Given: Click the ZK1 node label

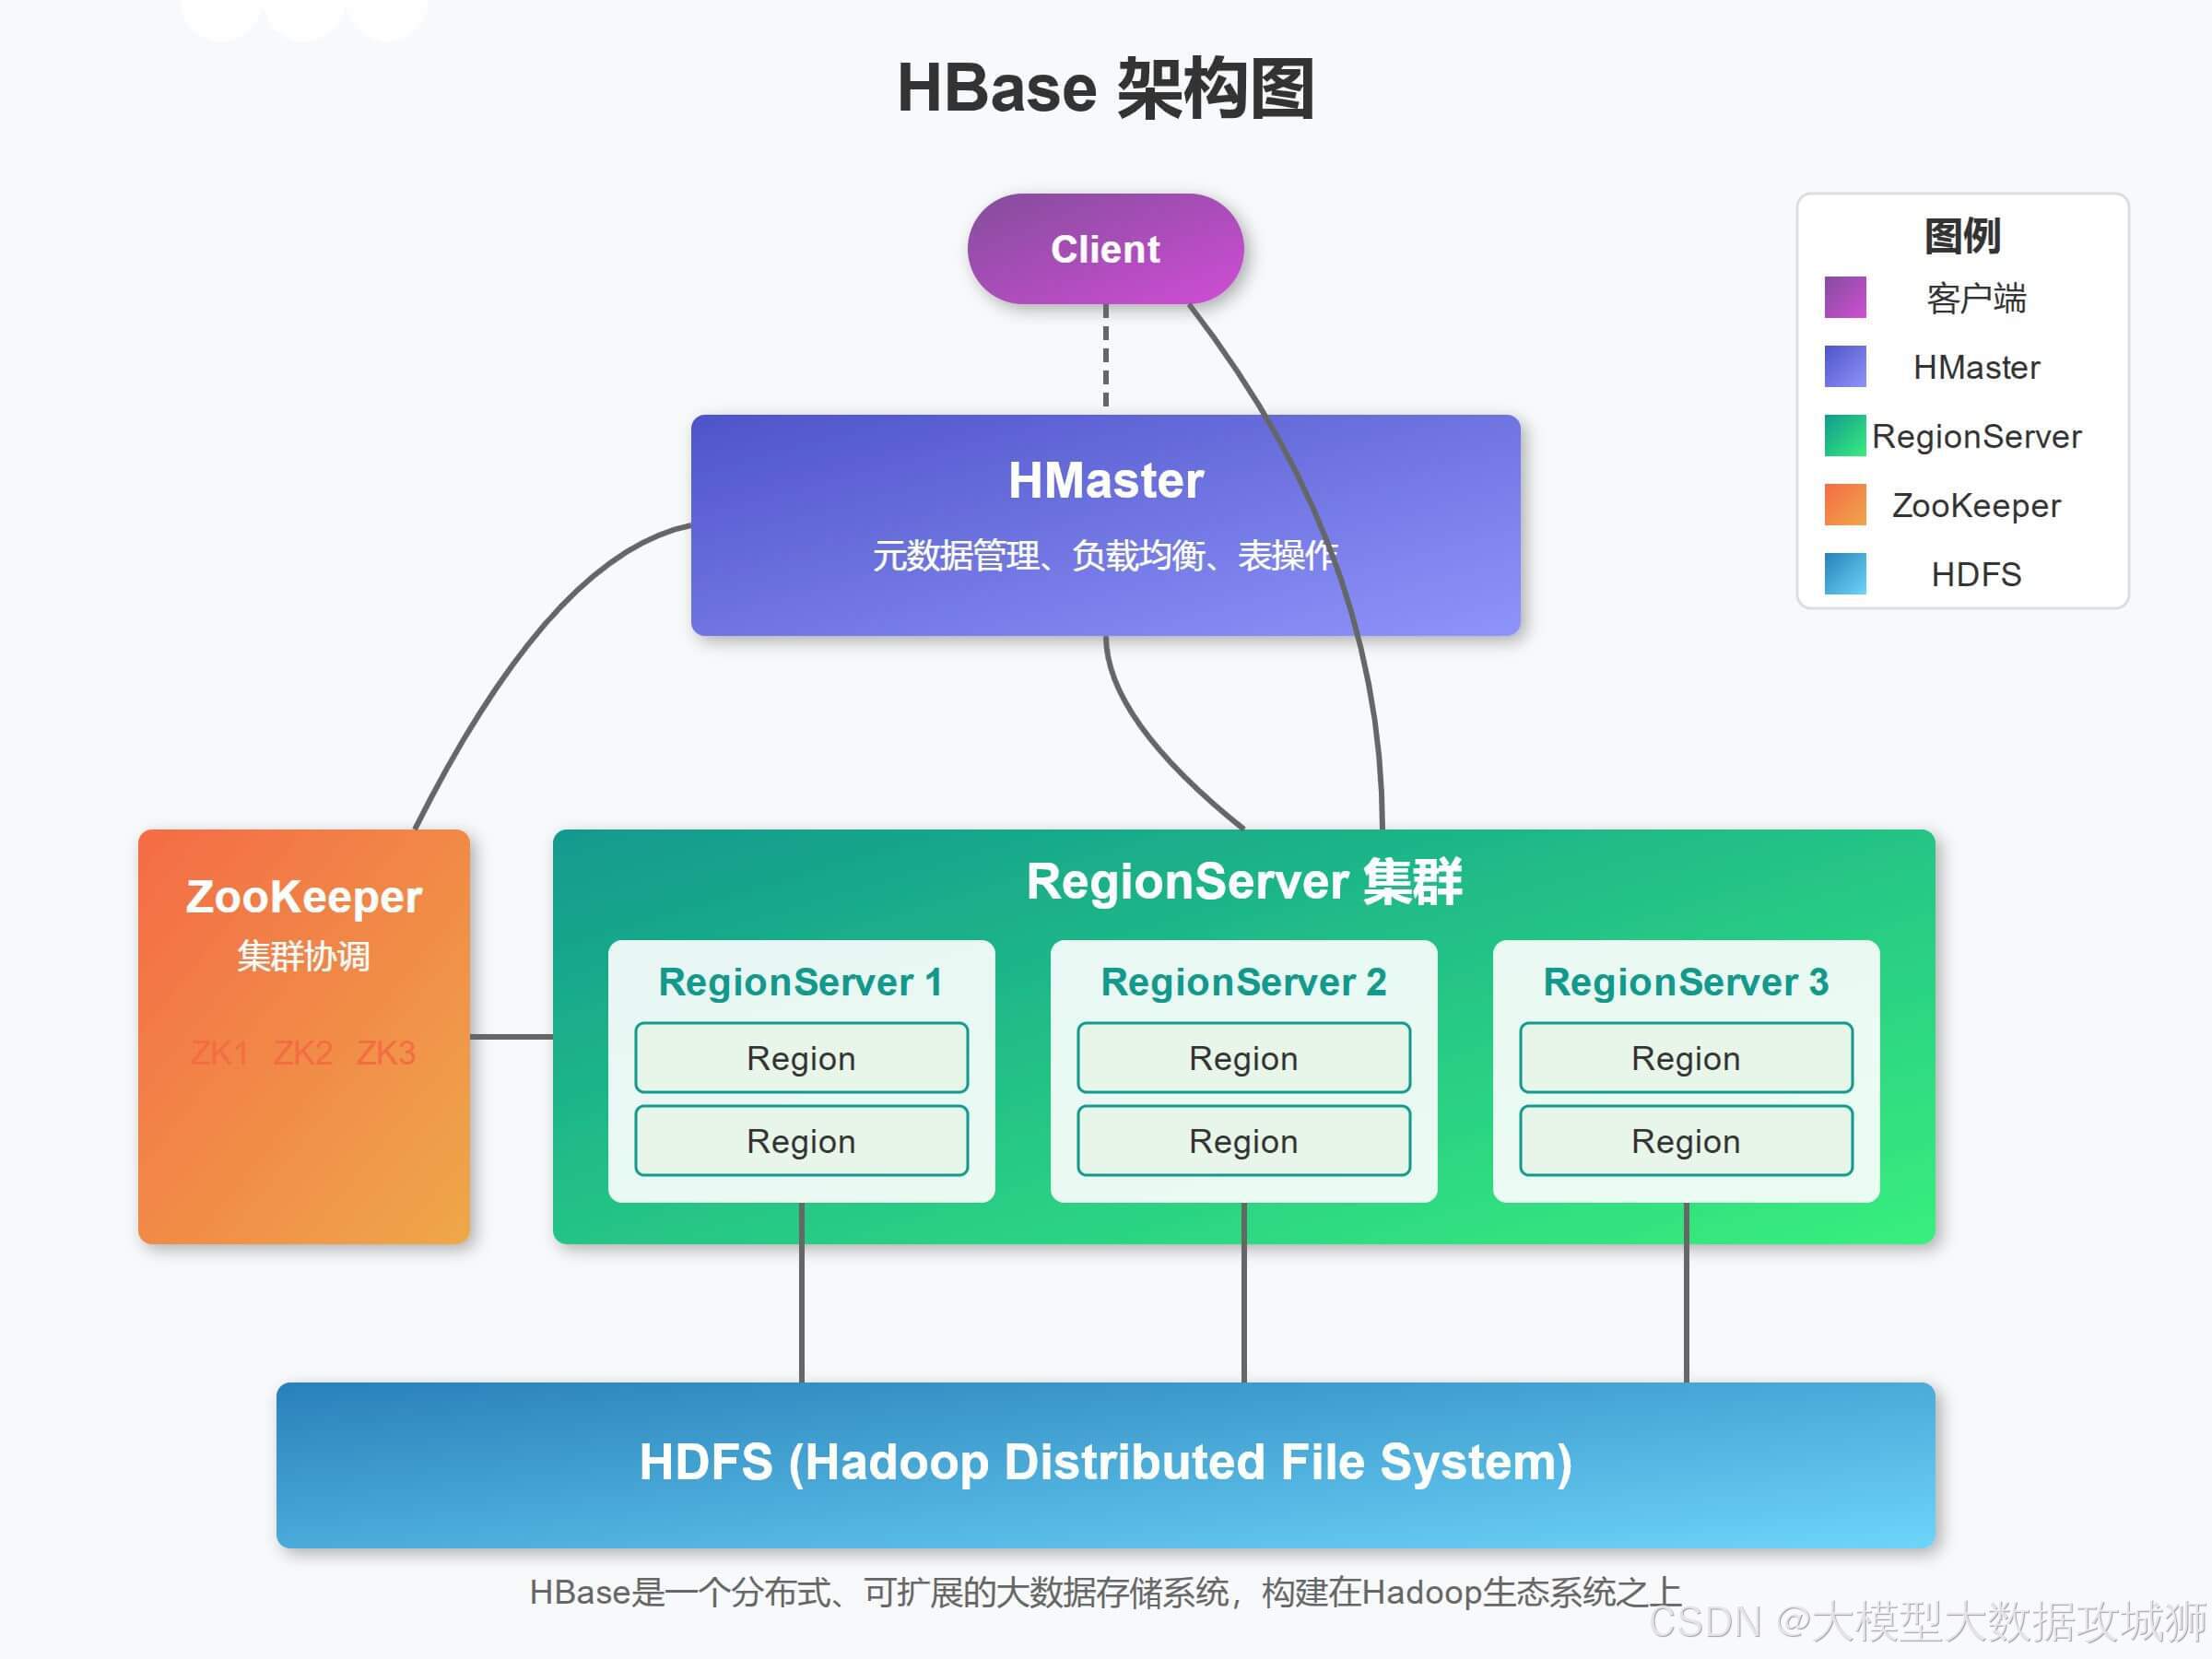Looking at the screenshot, I should [x=222, y=1053].
